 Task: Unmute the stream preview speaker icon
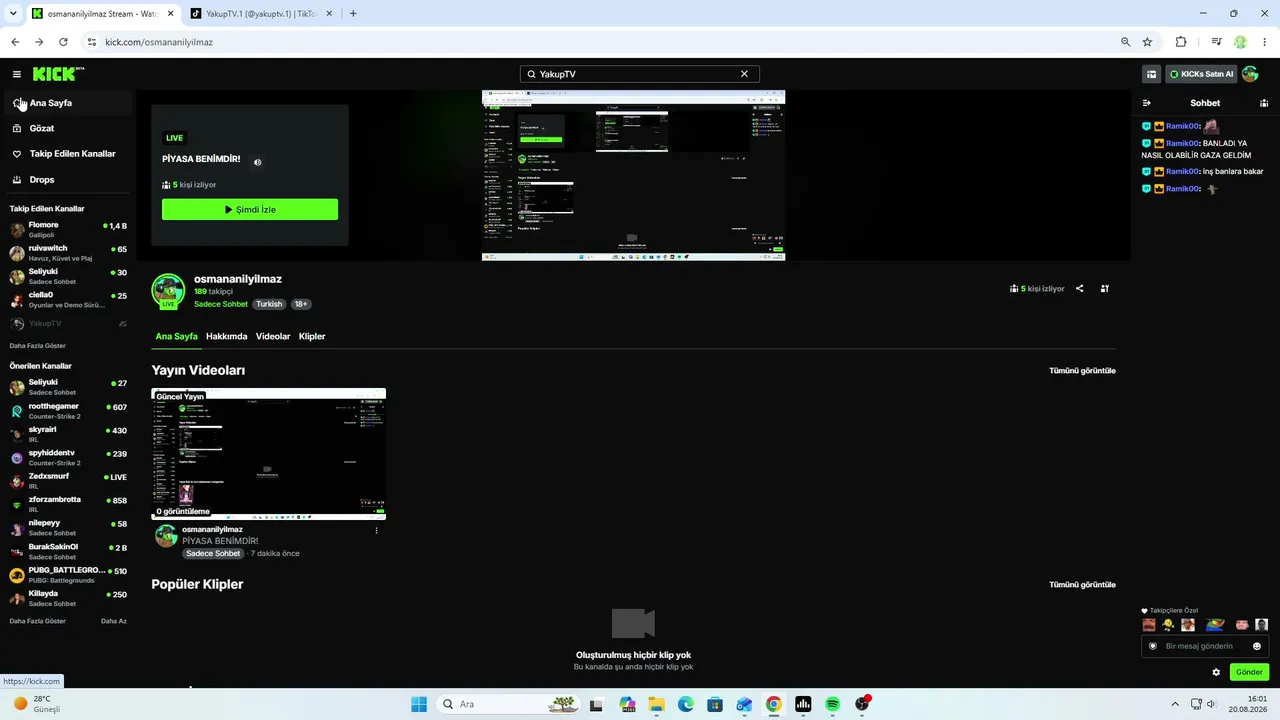[x=257, y=162]
